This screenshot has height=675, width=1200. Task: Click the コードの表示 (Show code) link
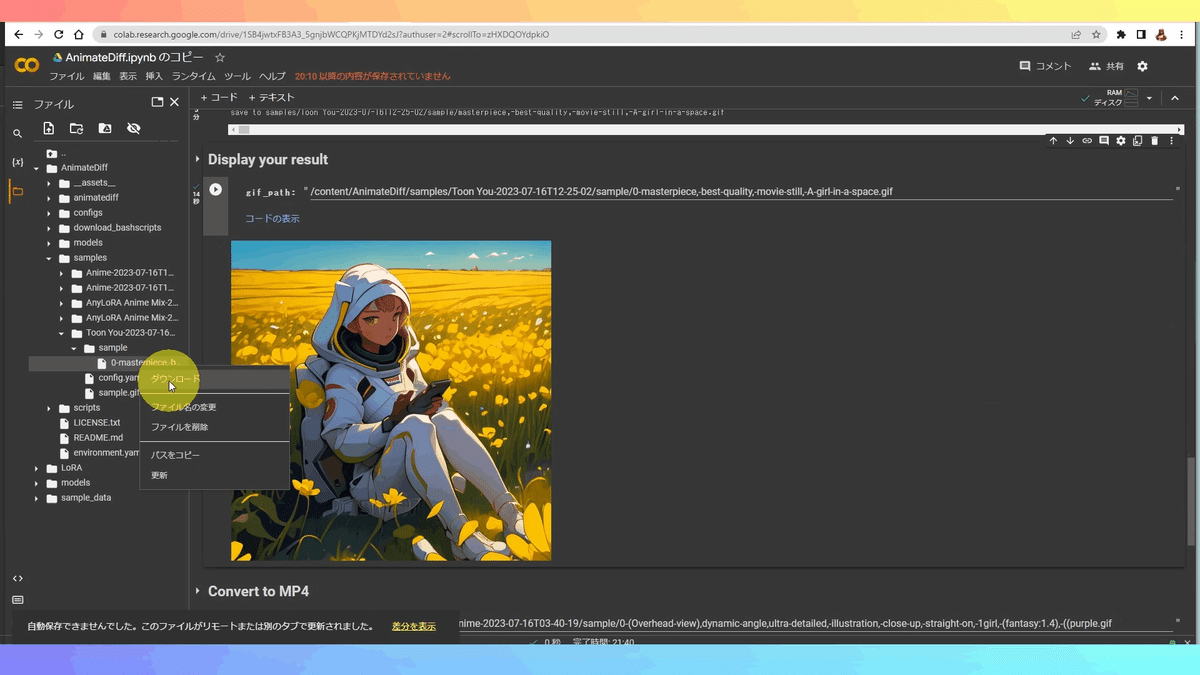pos(272,218)
